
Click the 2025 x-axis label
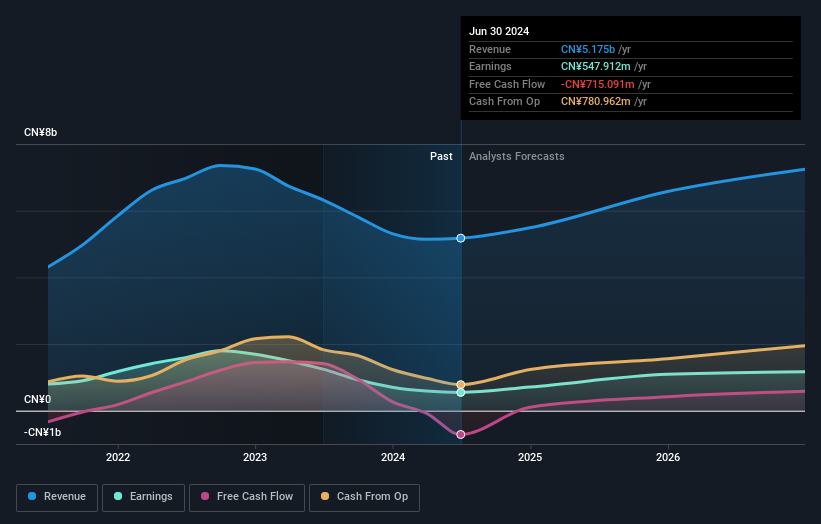[x=530, y=457]
